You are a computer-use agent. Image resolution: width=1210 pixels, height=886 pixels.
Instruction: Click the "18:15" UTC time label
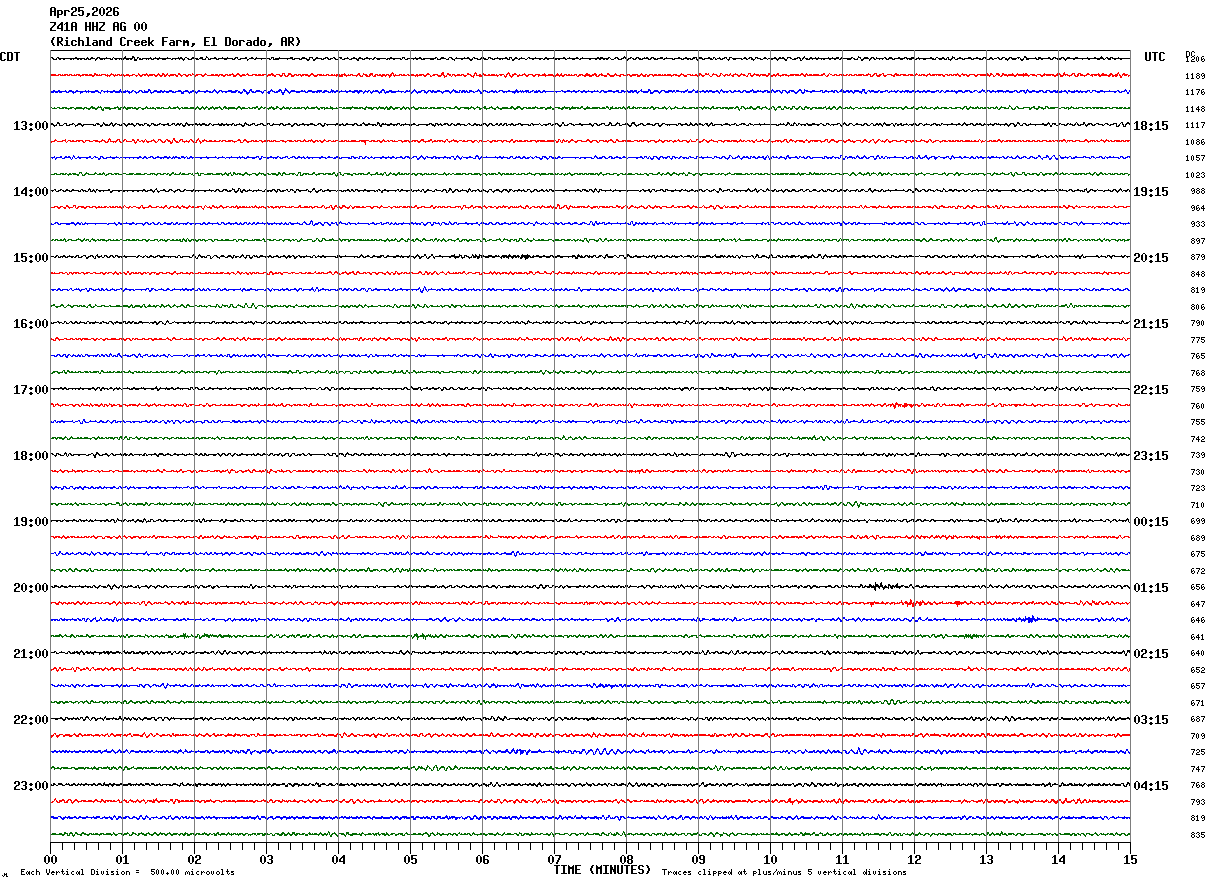point(1151,126)
